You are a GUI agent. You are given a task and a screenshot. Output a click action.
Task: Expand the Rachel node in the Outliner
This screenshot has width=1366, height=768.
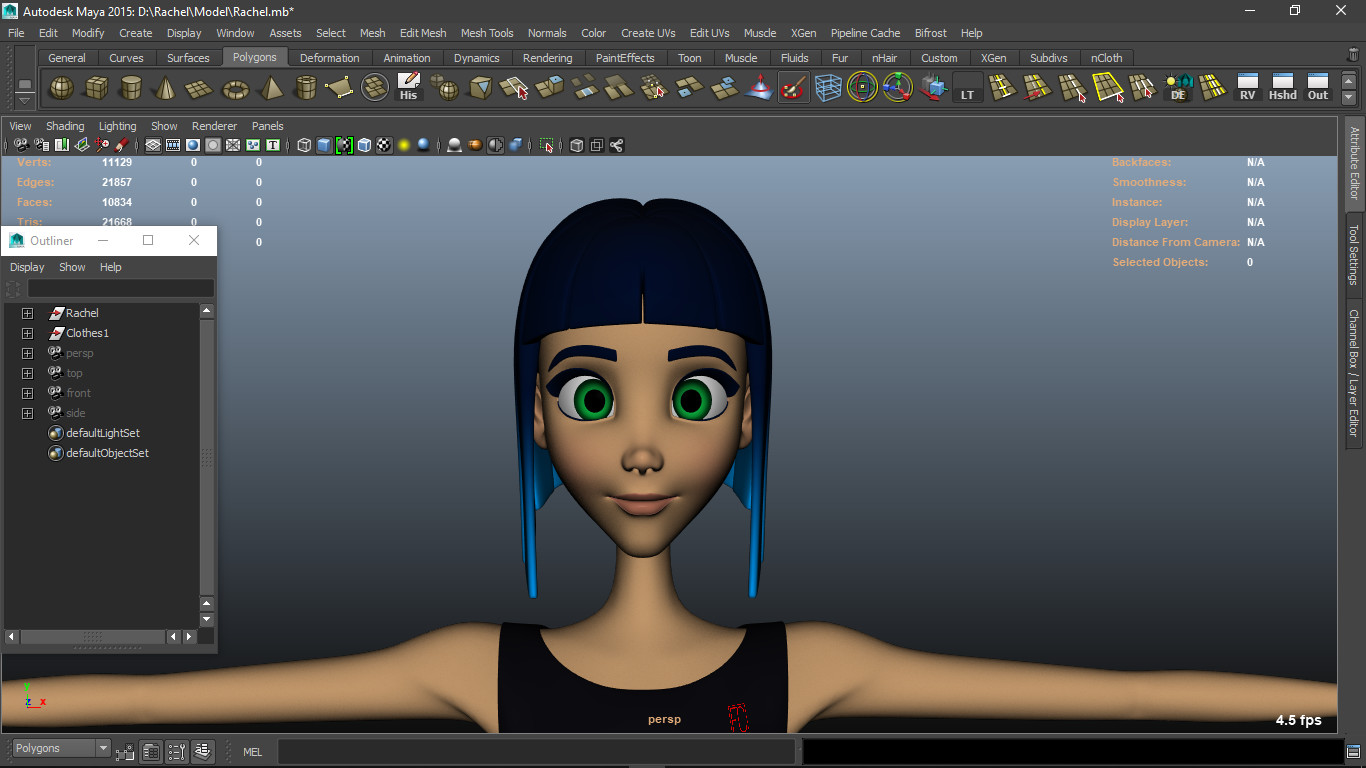pyautogui.click(x=26, y=312)
